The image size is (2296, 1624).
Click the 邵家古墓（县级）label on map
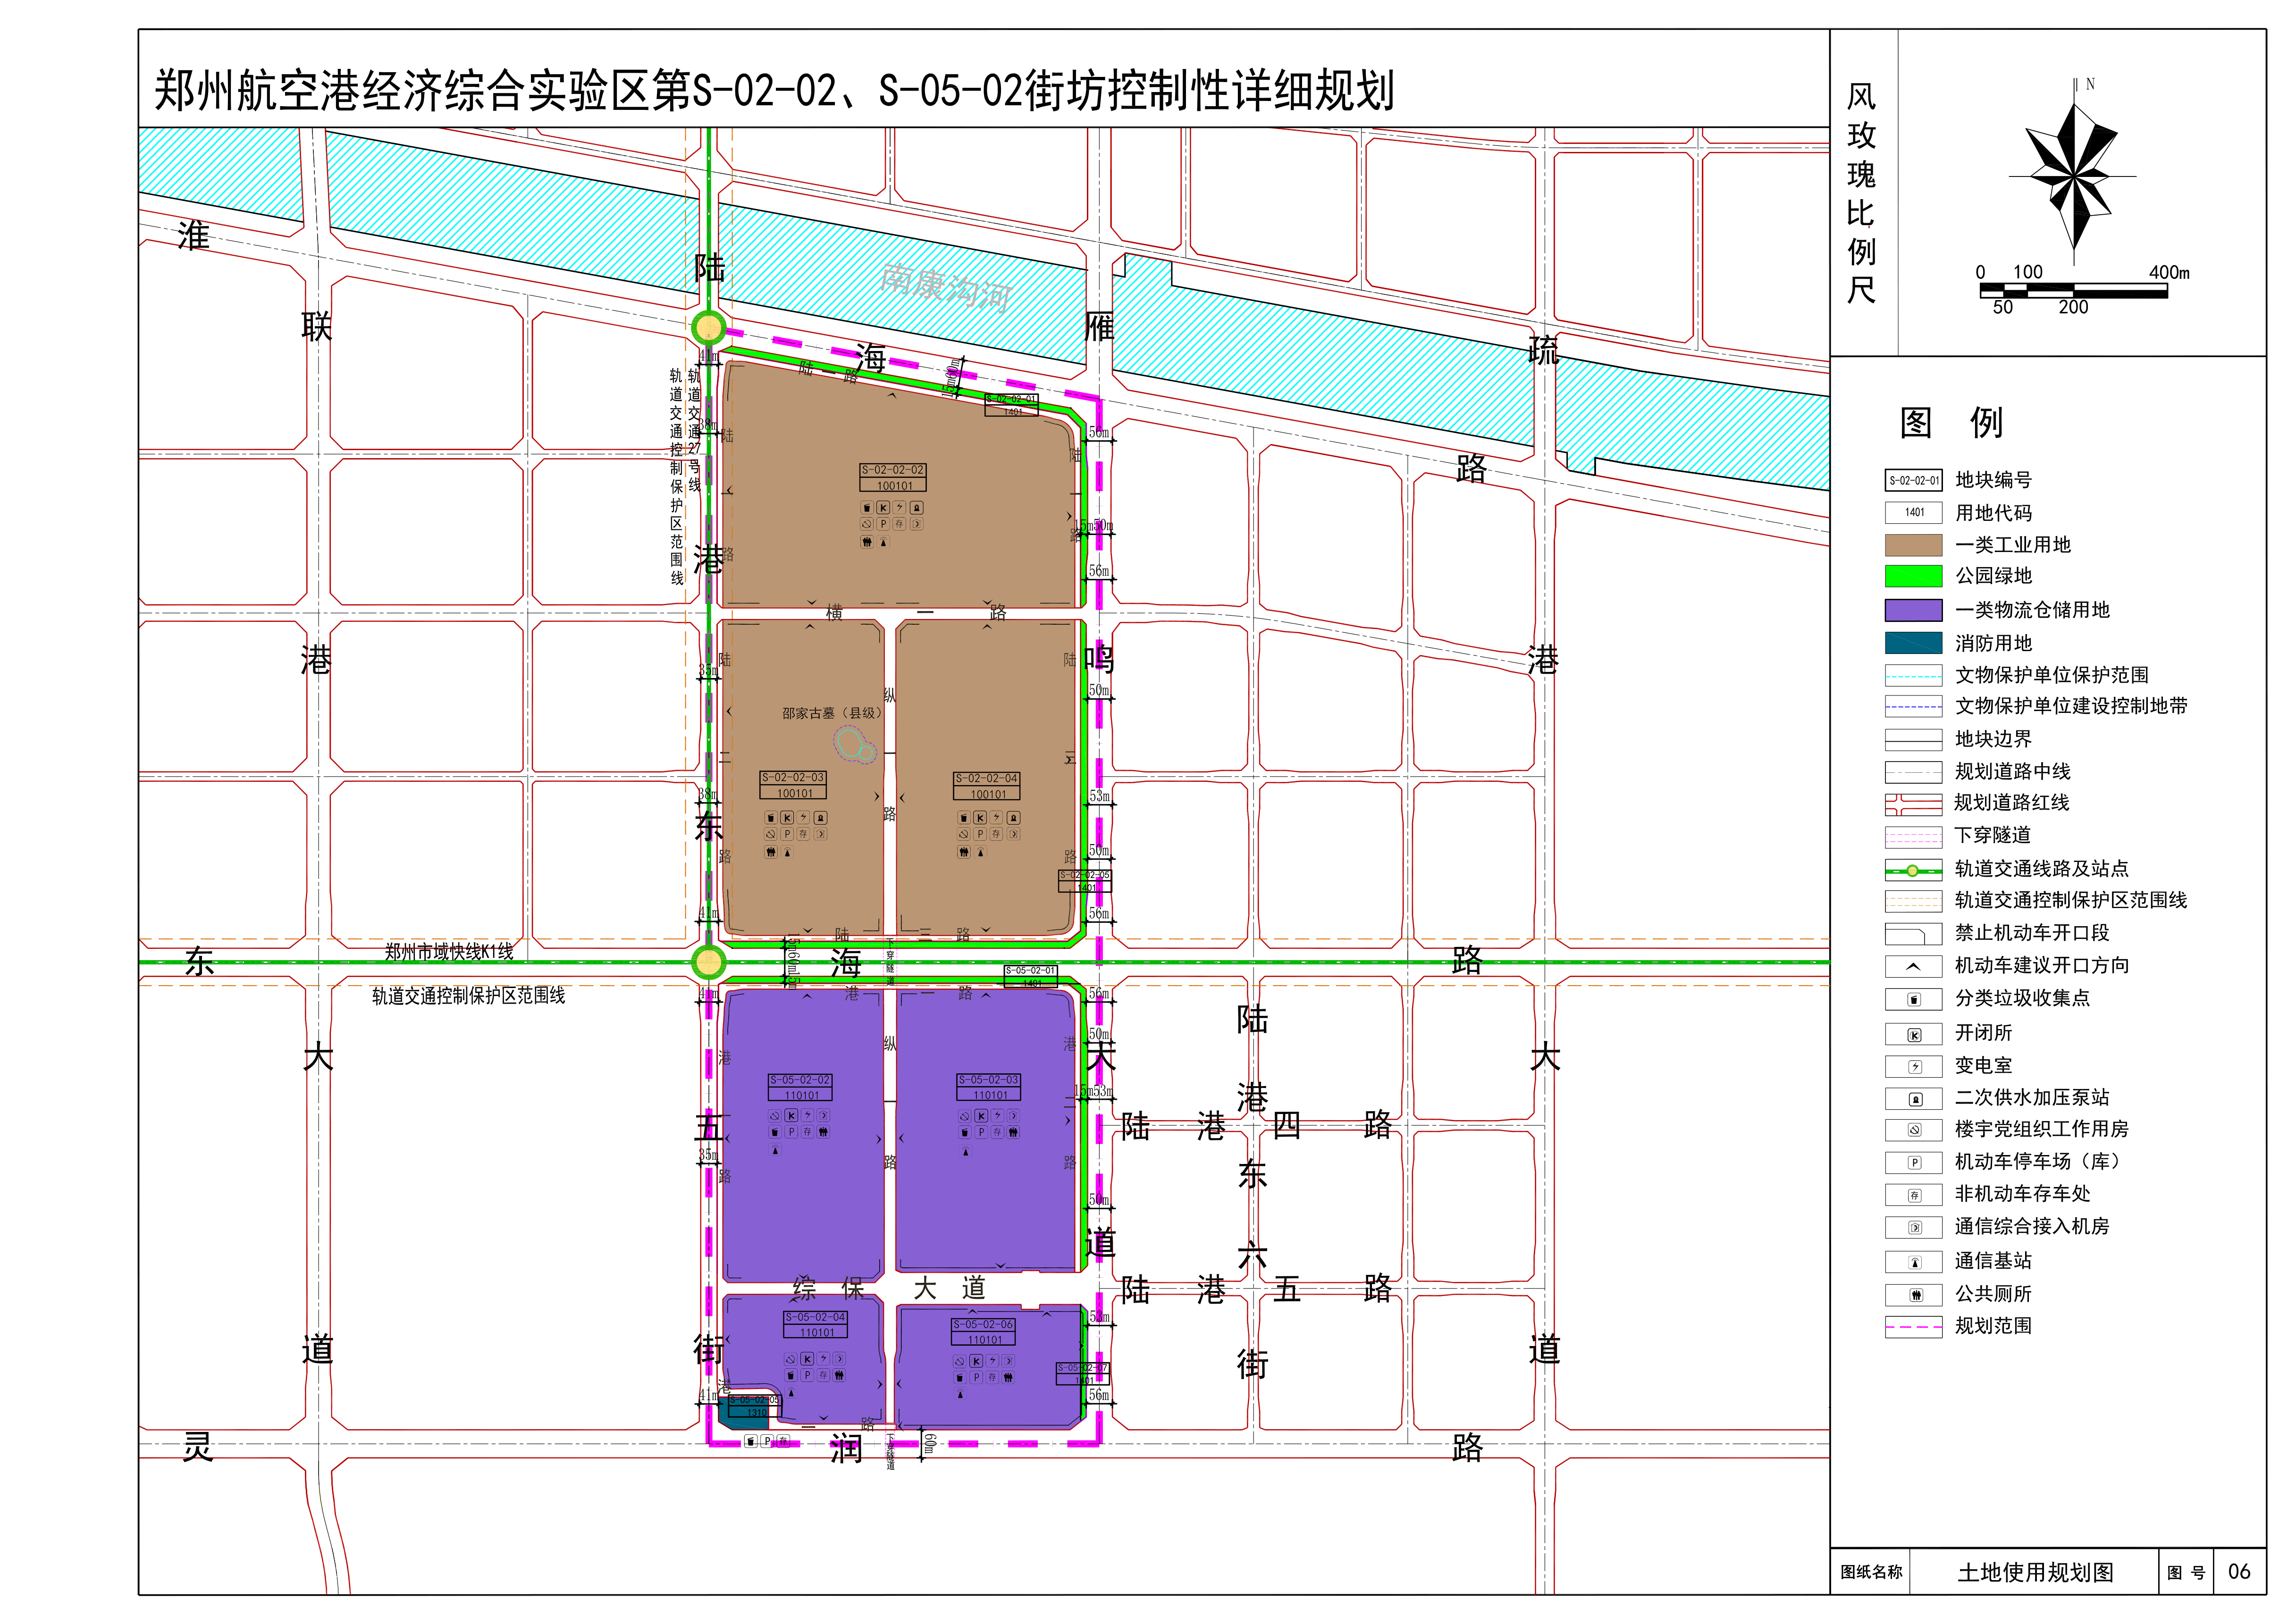coord(832,713)
